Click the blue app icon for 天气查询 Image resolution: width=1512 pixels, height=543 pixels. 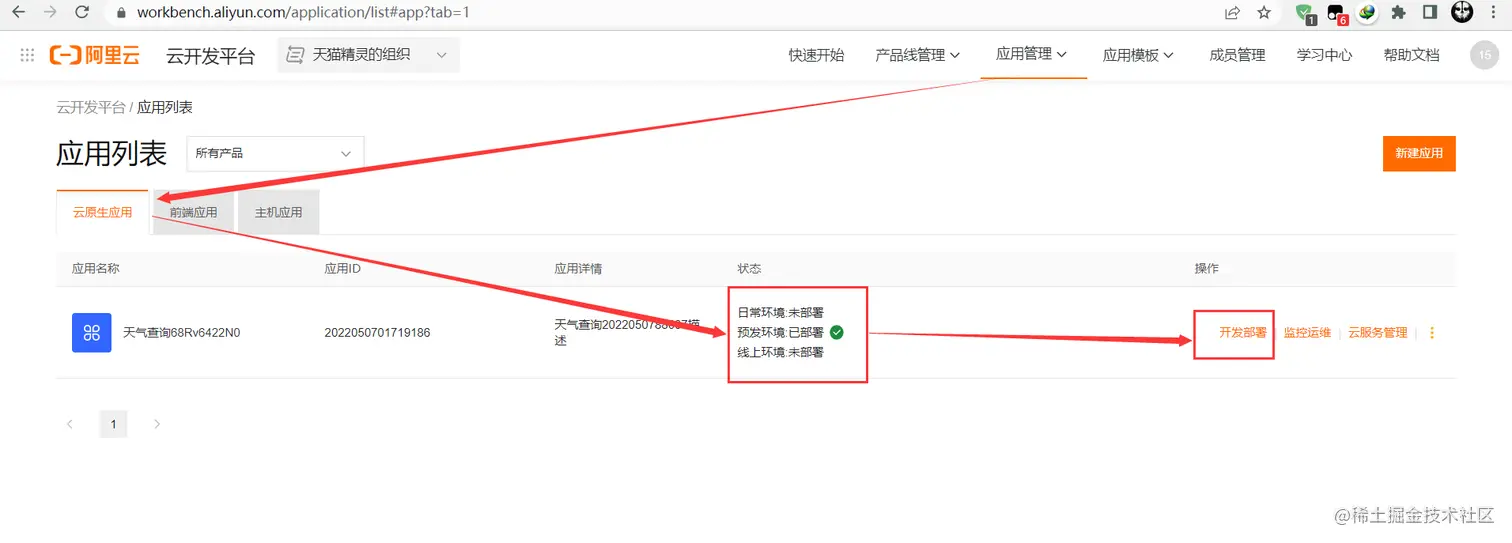pyautogui.click(x=91, y=332)
